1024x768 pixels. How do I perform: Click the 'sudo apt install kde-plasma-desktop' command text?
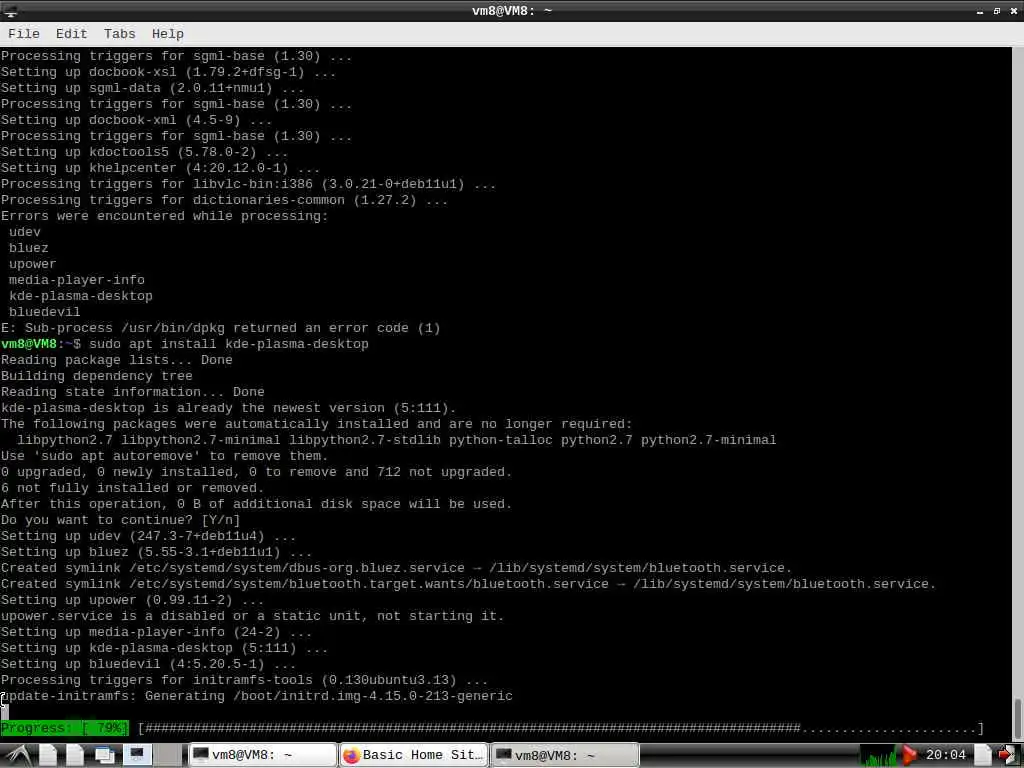(x=229, y=344)
